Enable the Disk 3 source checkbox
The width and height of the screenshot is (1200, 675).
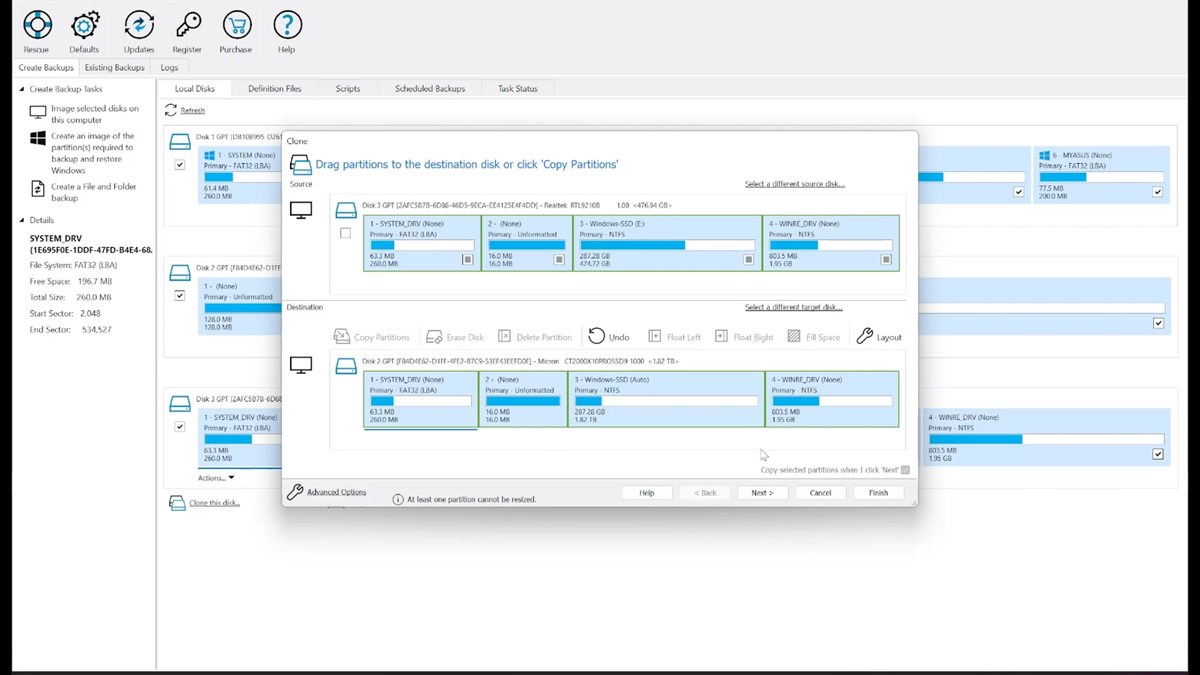point(346,232)
